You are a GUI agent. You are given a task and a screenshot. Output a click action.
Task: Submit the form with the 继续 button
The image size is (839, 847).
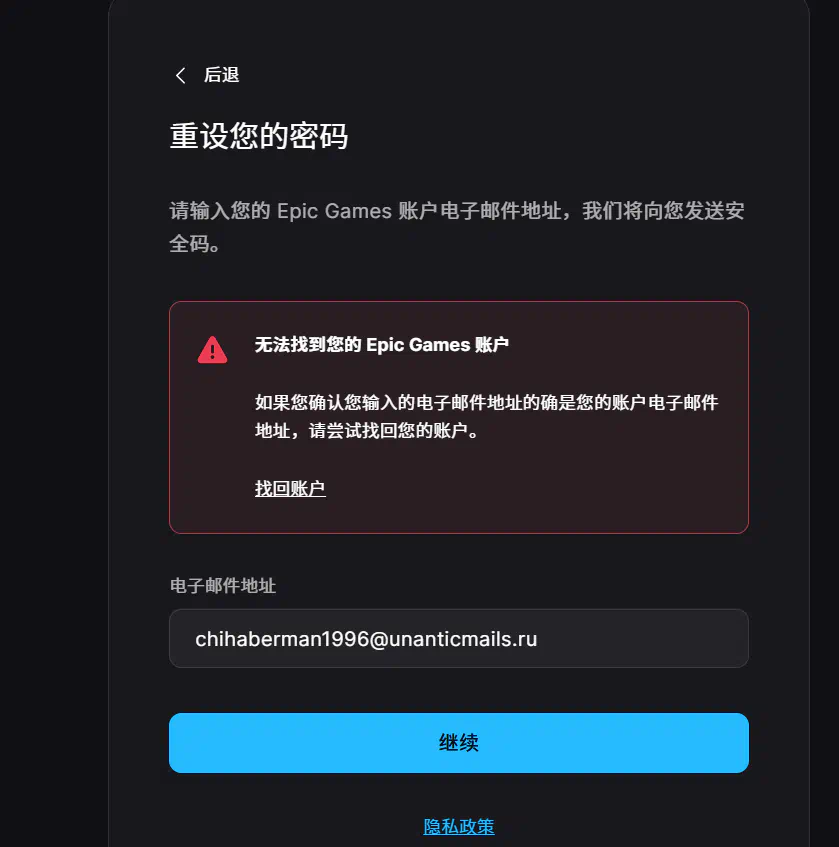(459, 743)
